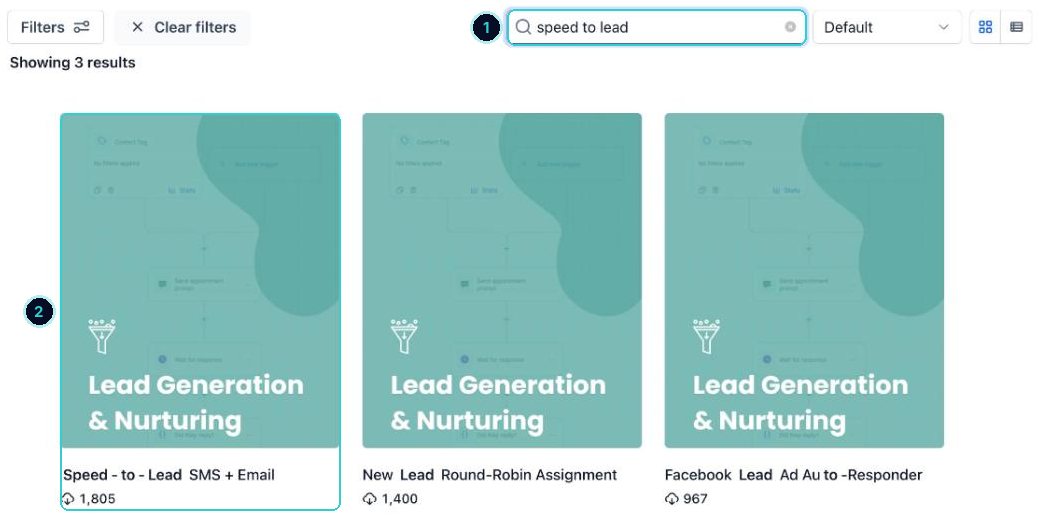Screen dimensions: 1050x520
Task: Click the 1,400 install count
Action: [400, 499]
